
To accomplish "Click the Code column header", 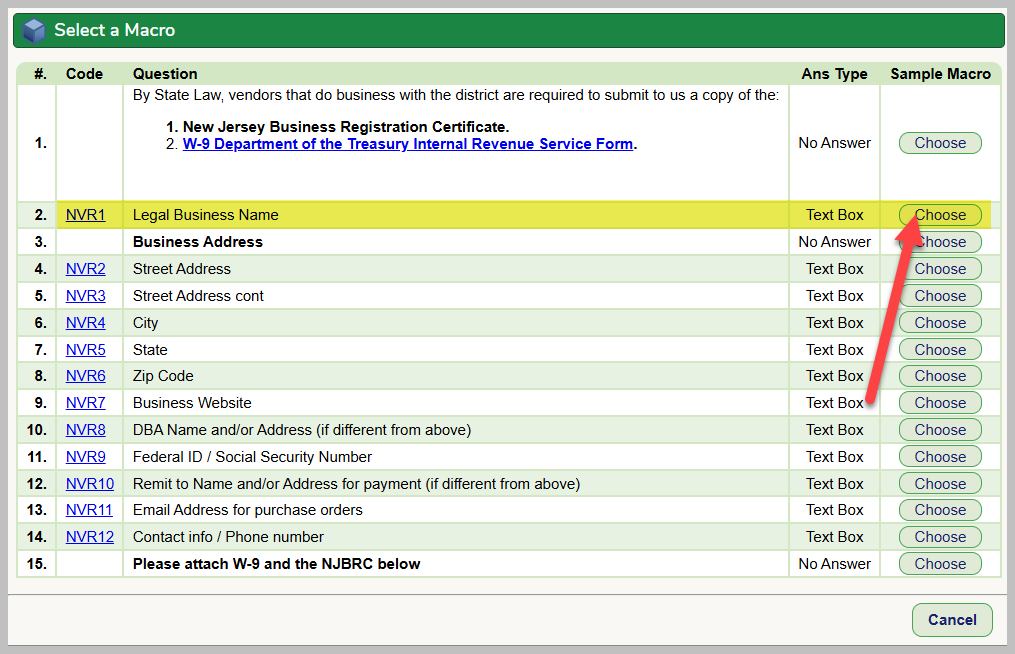I will pyautogui.click(x=84, y=74).
